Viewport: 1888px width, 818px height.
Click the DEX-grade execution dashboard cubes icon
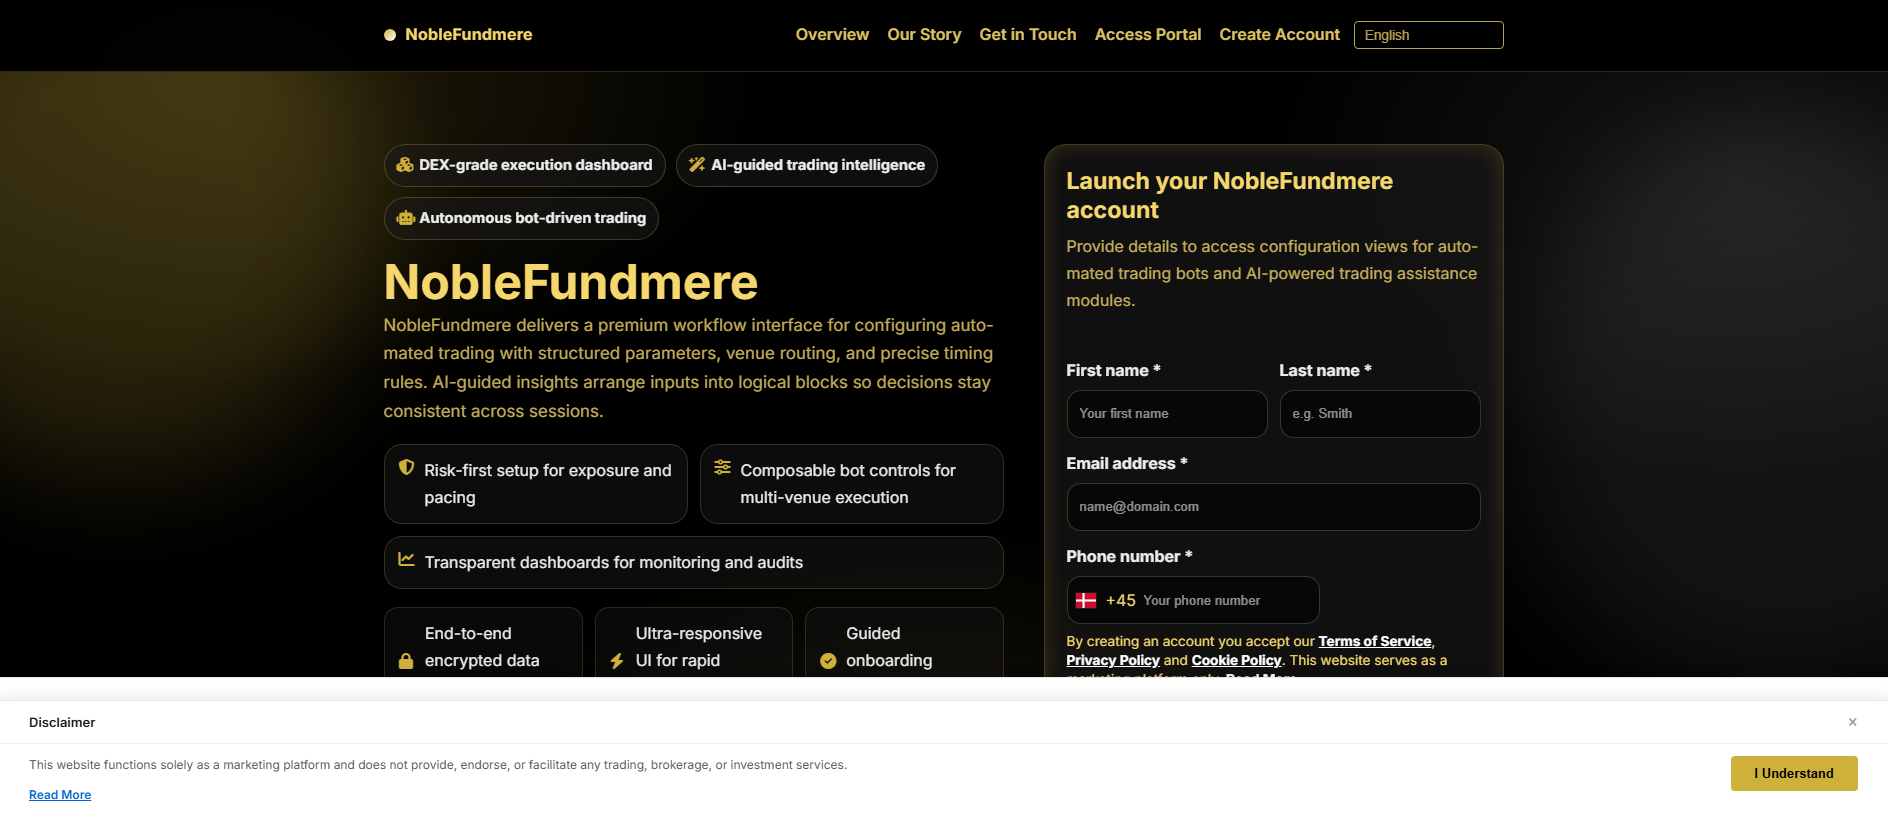coord(405,165)
